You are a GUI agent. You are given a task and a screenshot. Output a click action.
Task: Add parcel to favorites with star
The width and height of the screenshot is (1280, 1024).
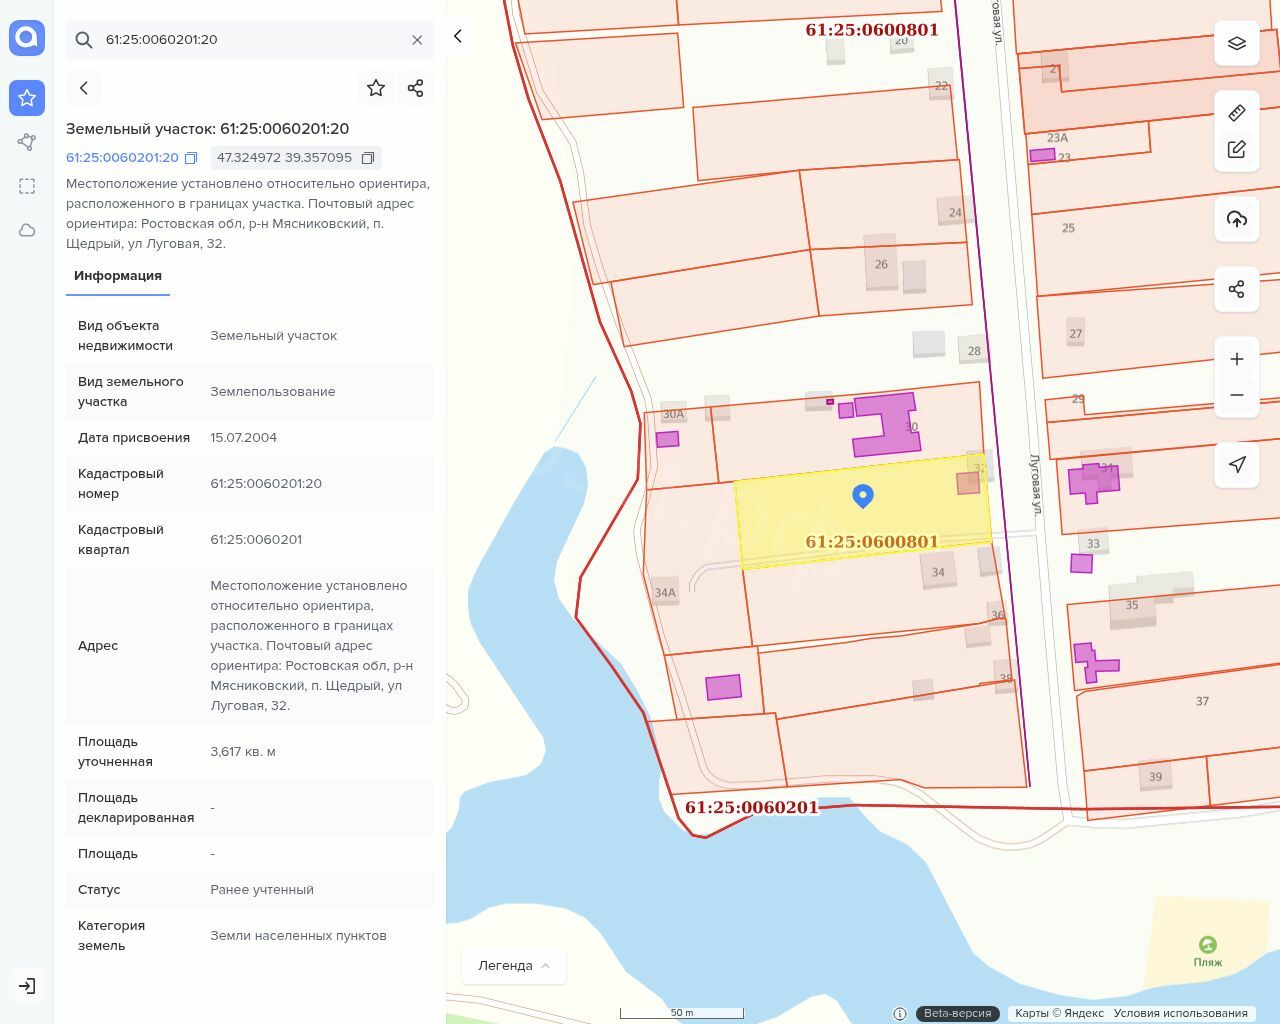(x=376, y=88)
